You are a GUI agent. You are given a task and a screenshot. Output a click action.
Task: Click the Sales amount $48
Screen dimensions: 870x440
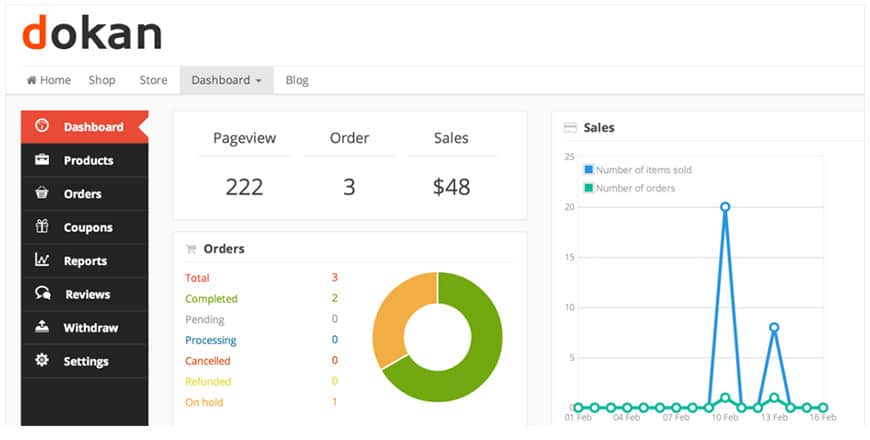pyautogui.click(x=451, y=187)
